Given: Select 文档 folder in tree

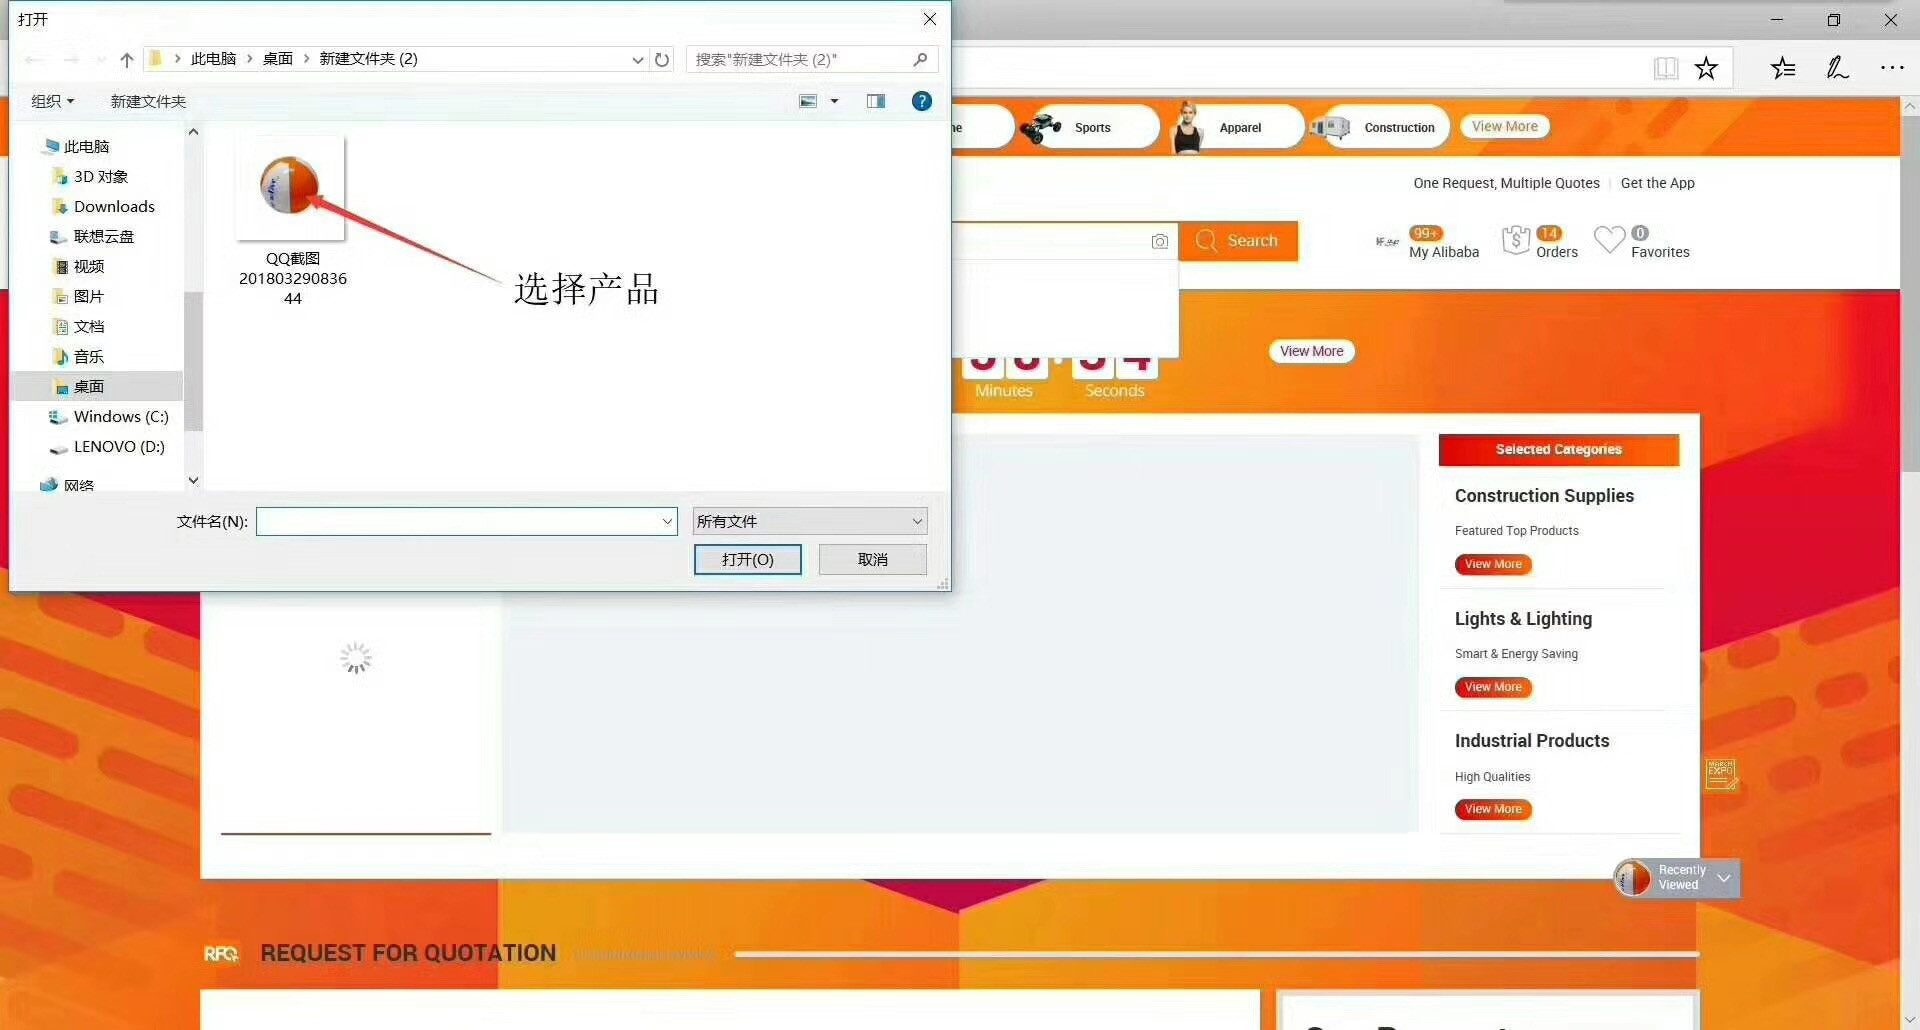Looking at the screenshot, I should pos(78,326).
